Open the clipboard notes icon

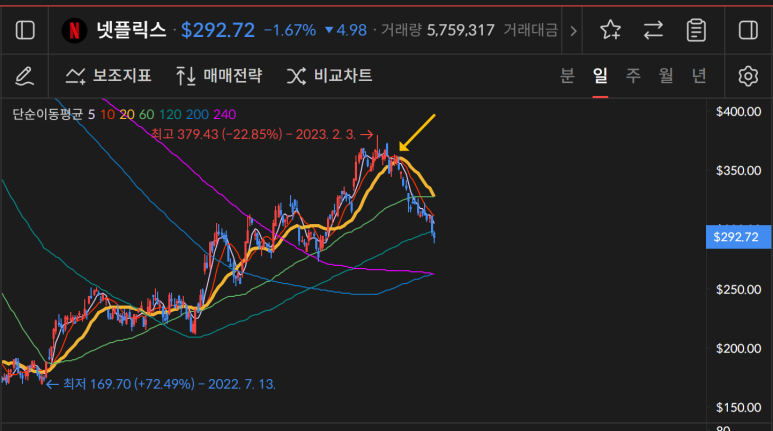point(696,30)
